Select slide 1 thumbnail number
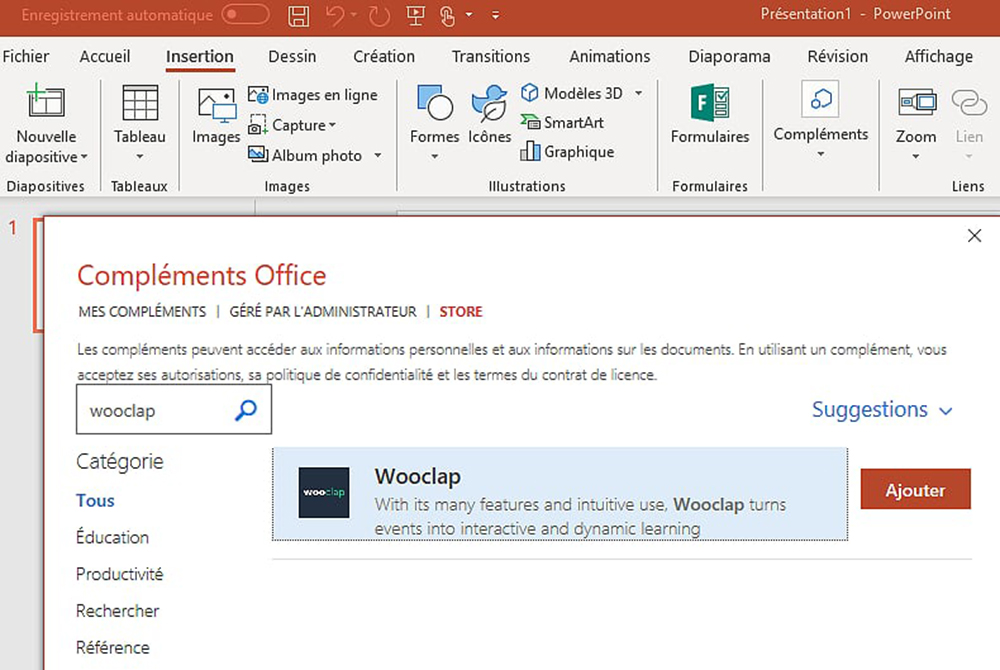1000x670 pixels. click(x=12, y=228)
